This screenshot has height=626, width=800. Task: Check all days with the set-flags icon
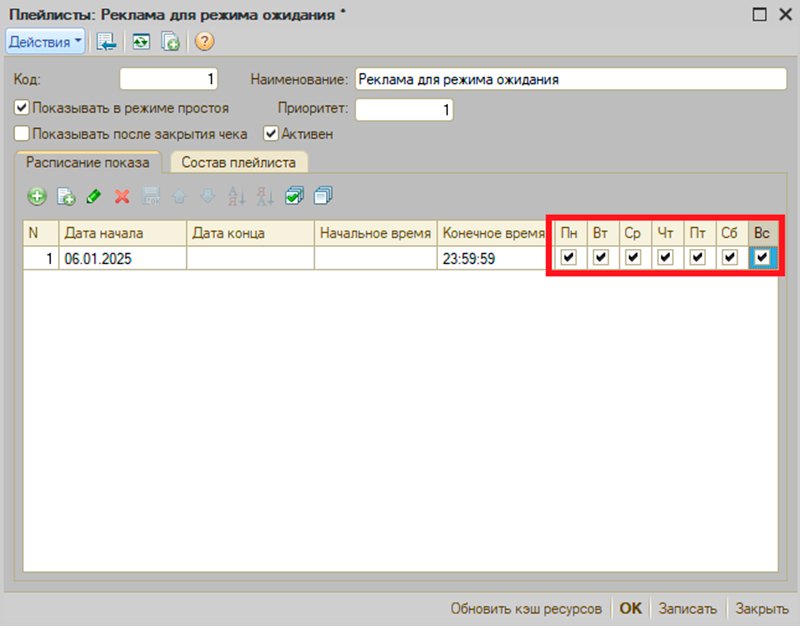(x=294, y=196)
